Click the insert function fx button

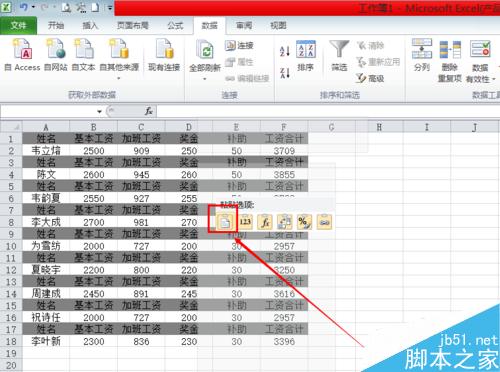click(x=149, y=111)
